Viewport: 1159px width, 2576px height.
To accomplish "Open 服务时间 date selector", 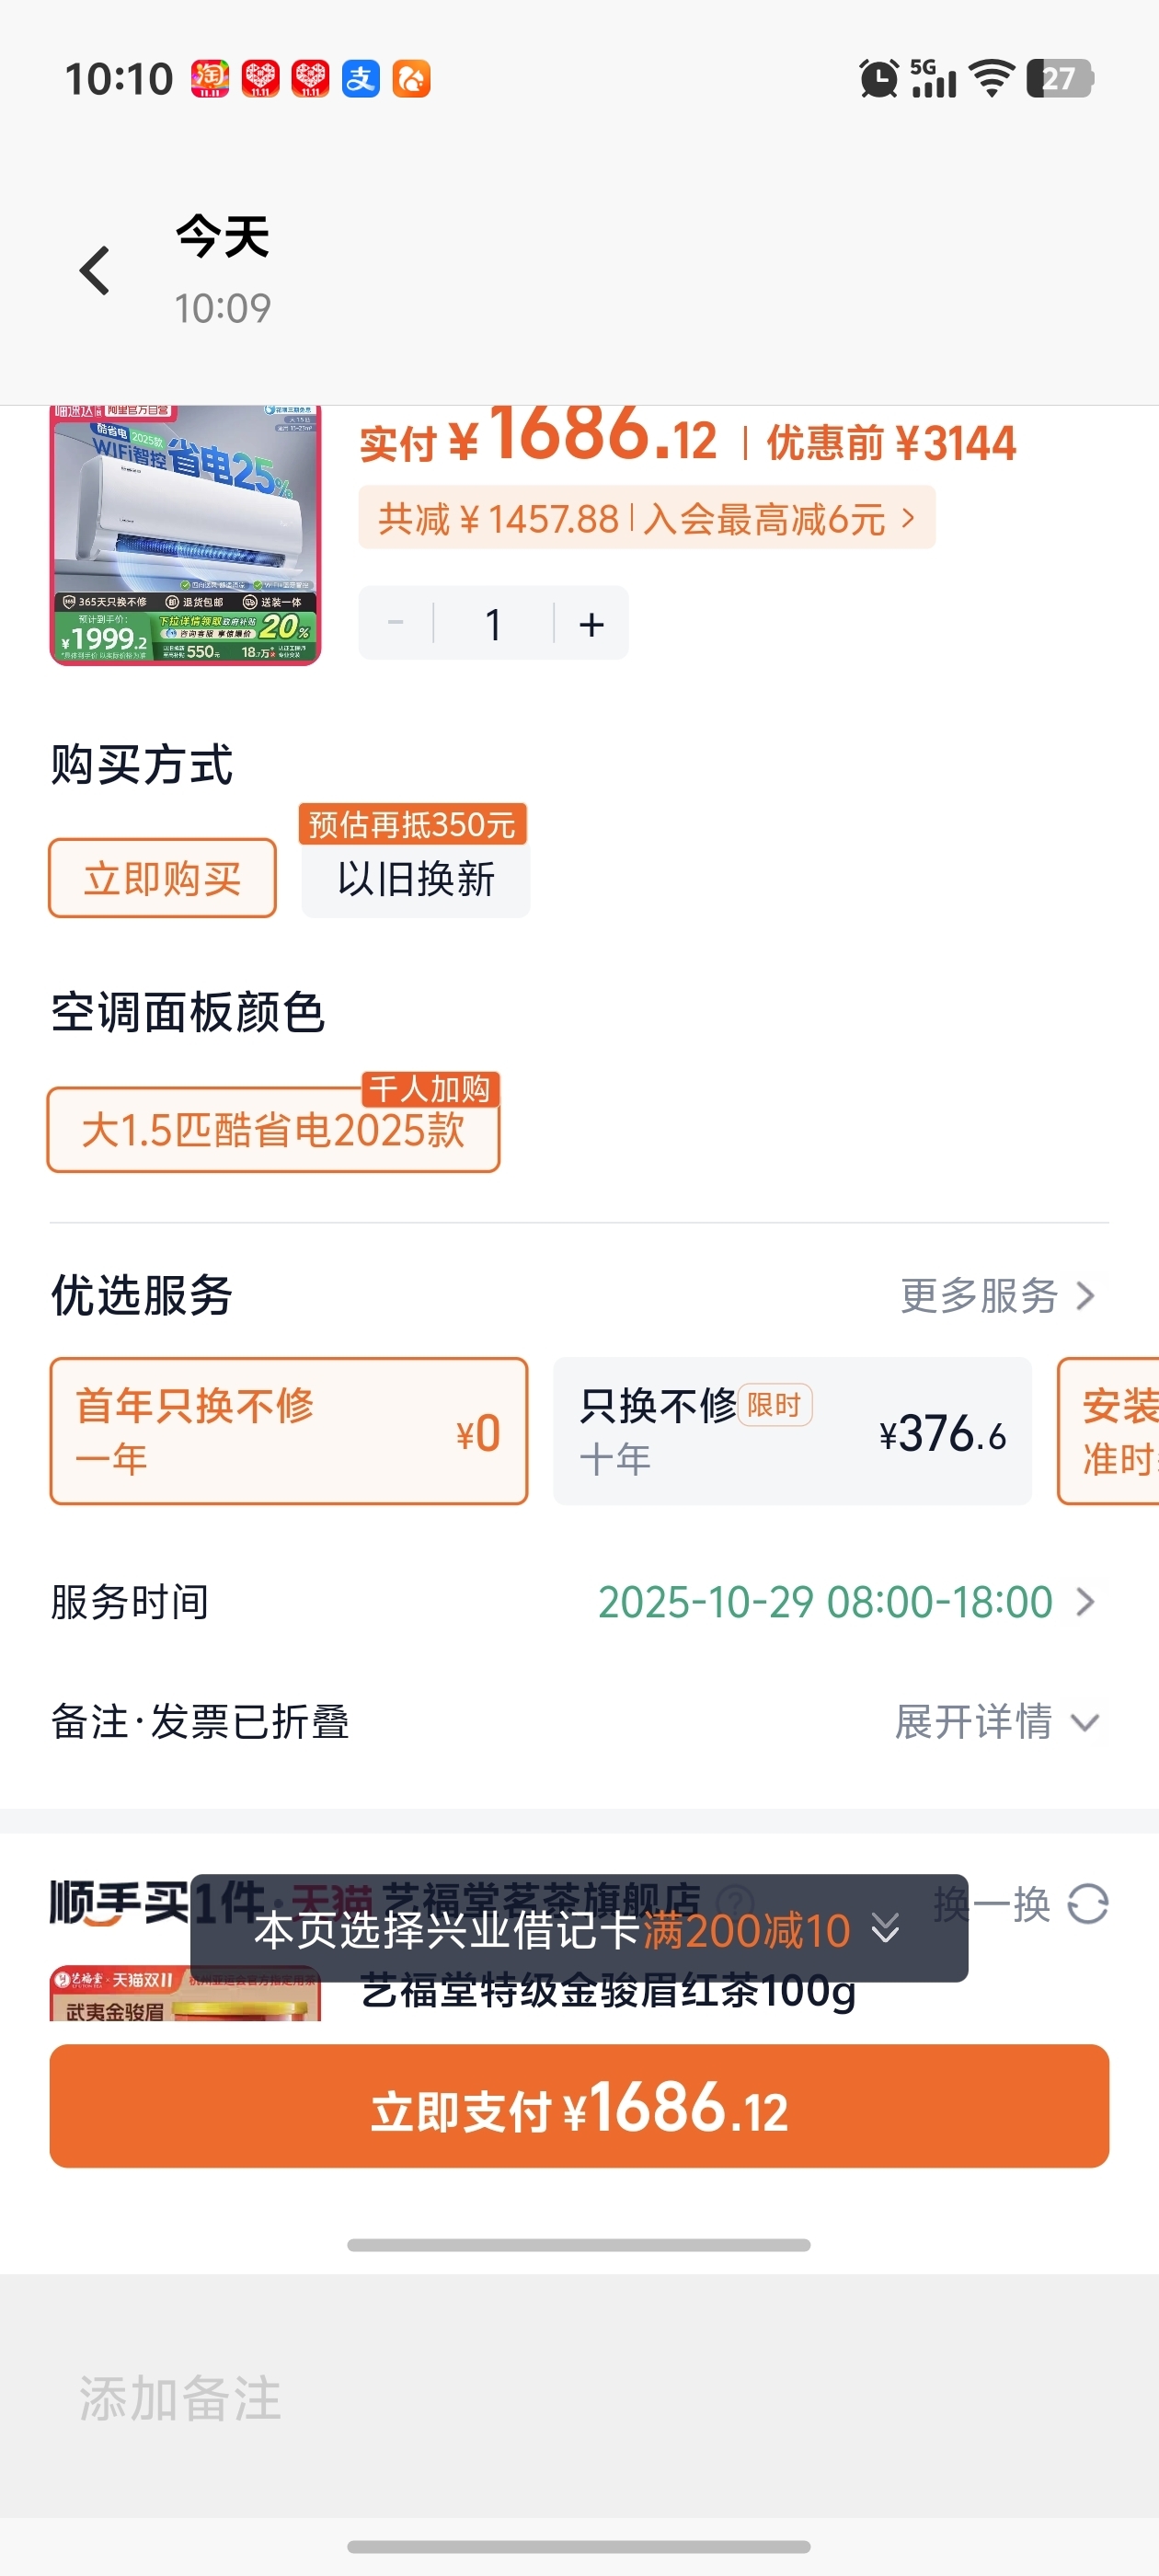I will (846, 1602).
